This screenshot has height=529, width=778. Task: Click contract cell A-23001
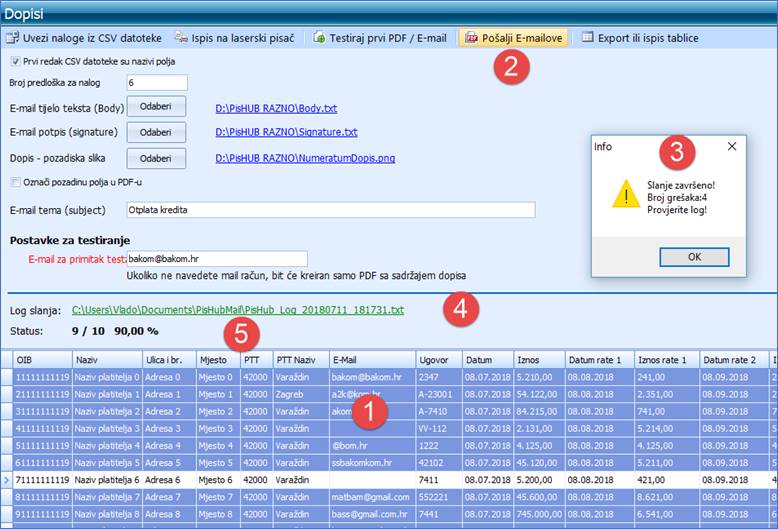tap(439, 395)
